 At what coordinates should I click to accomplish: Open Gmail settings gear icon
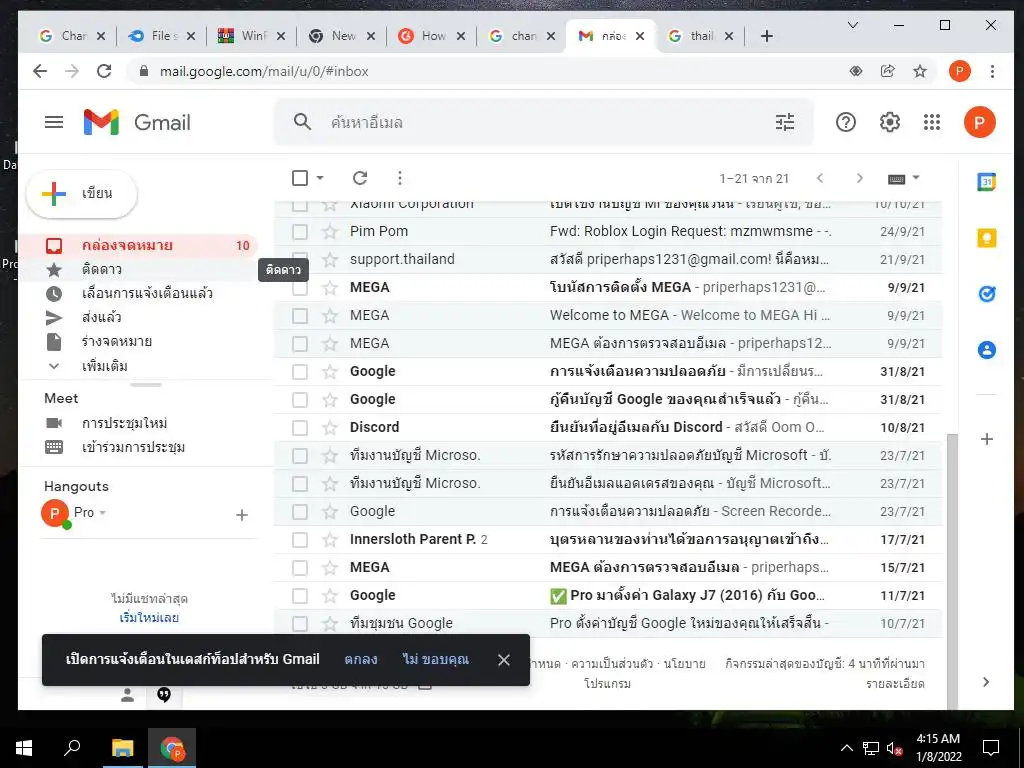click(x=889, y=122)
